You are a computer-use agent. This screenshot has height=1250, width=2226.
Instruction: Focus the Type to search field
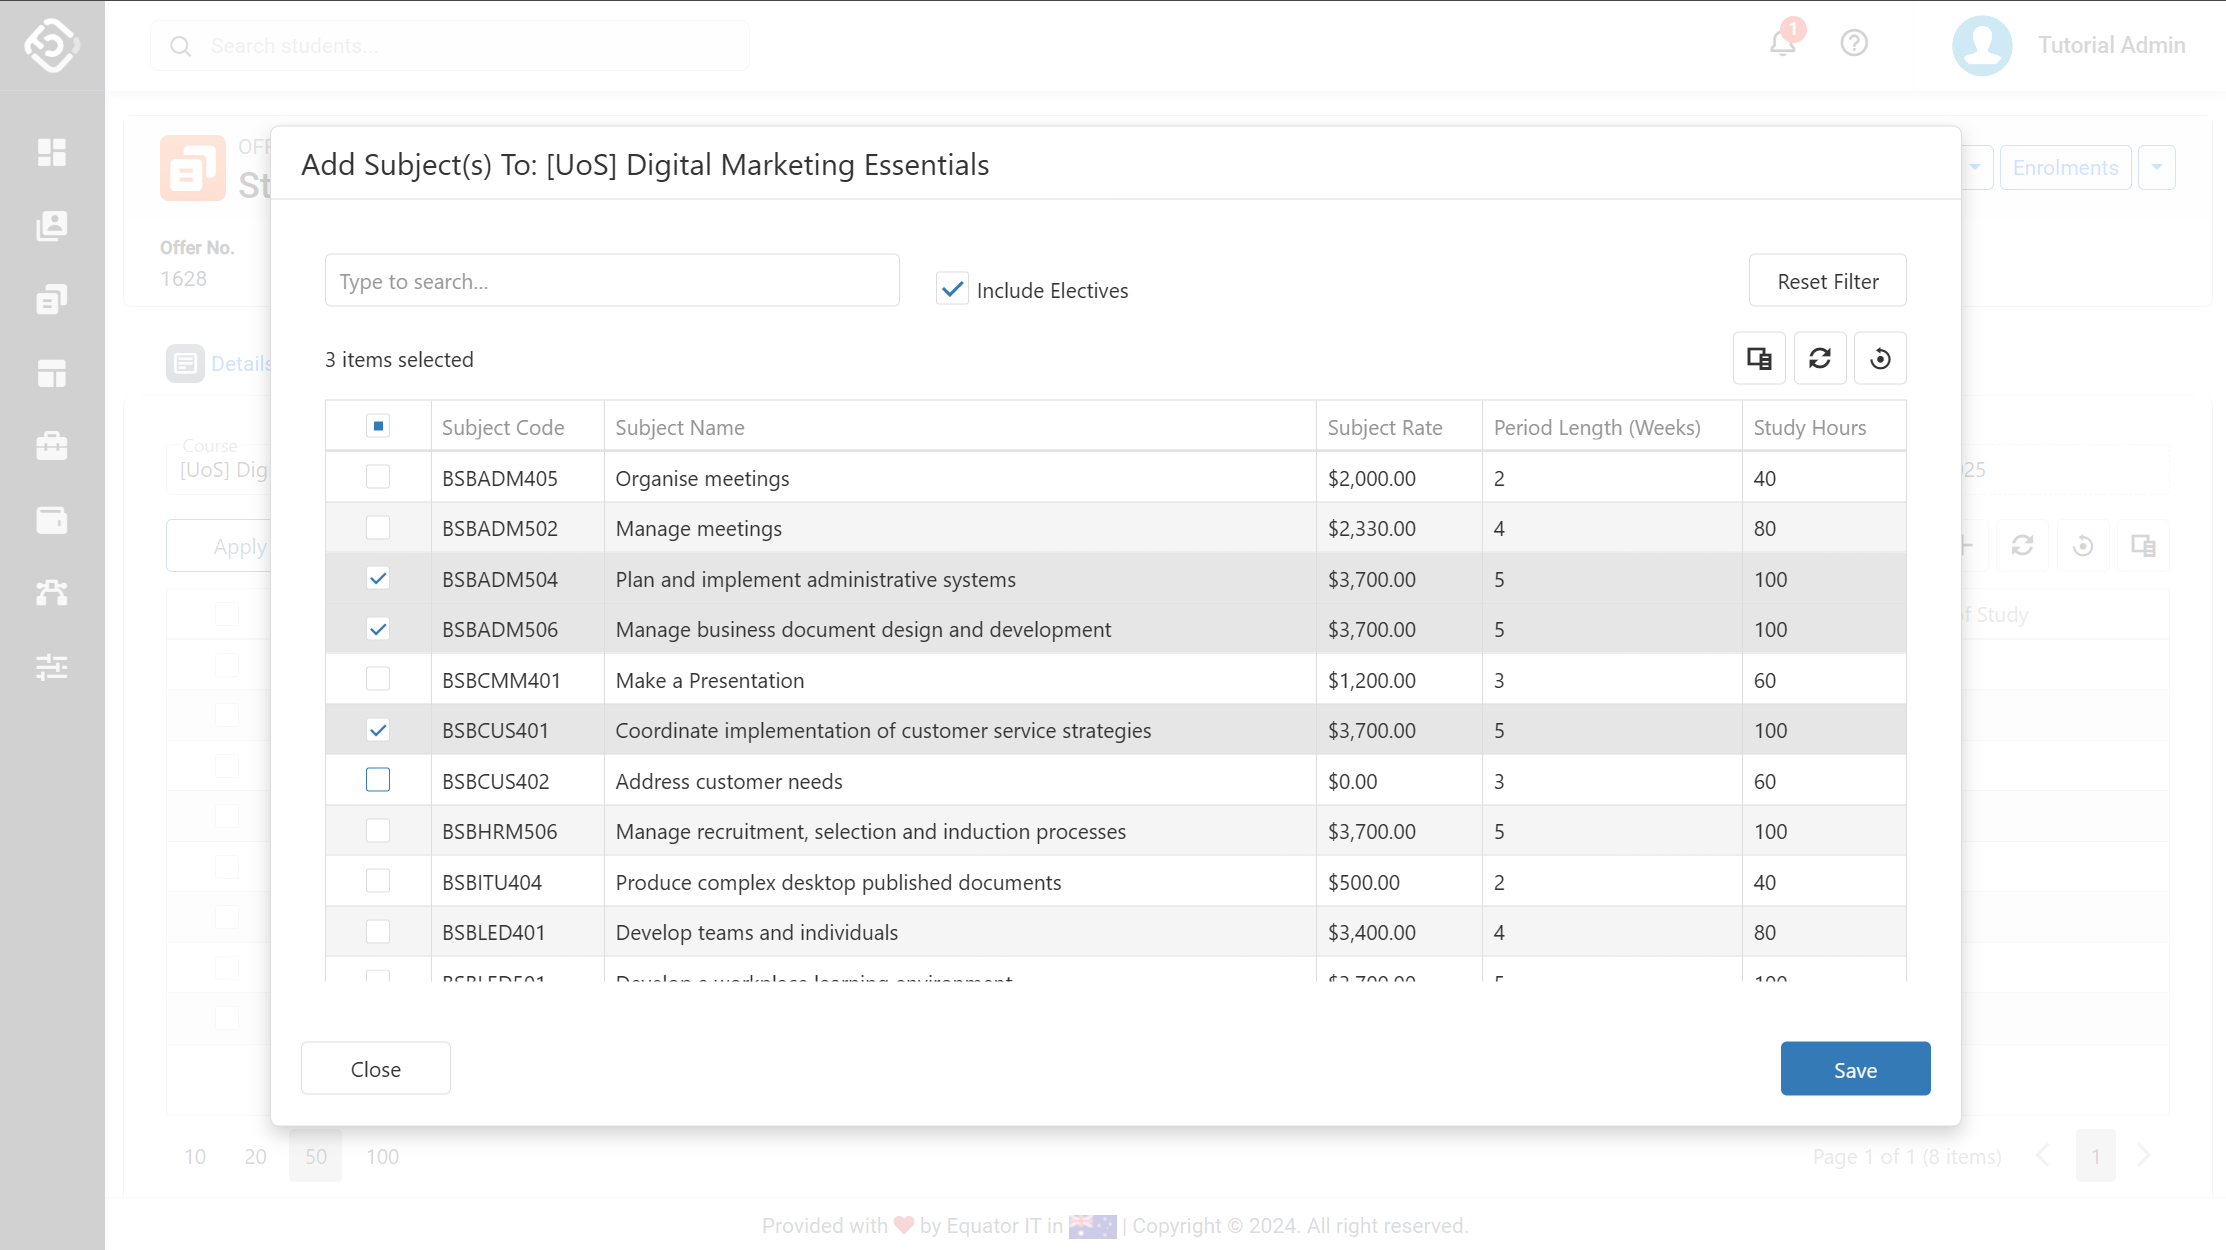click(612, 281)
